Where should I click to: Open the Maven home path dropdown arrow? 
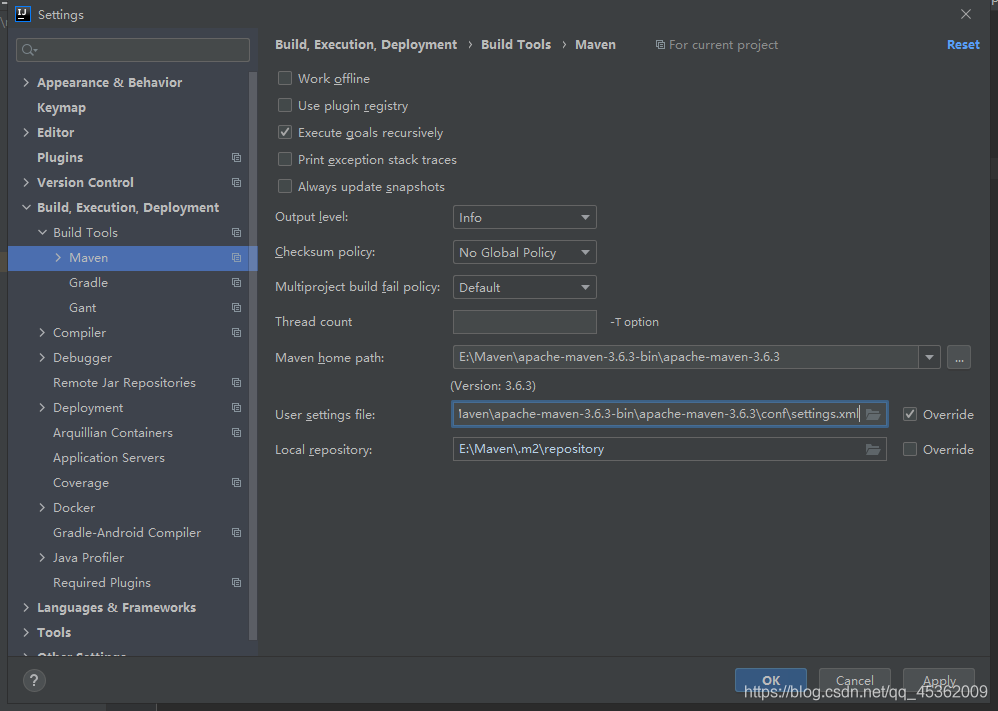(x=929, y=357)
